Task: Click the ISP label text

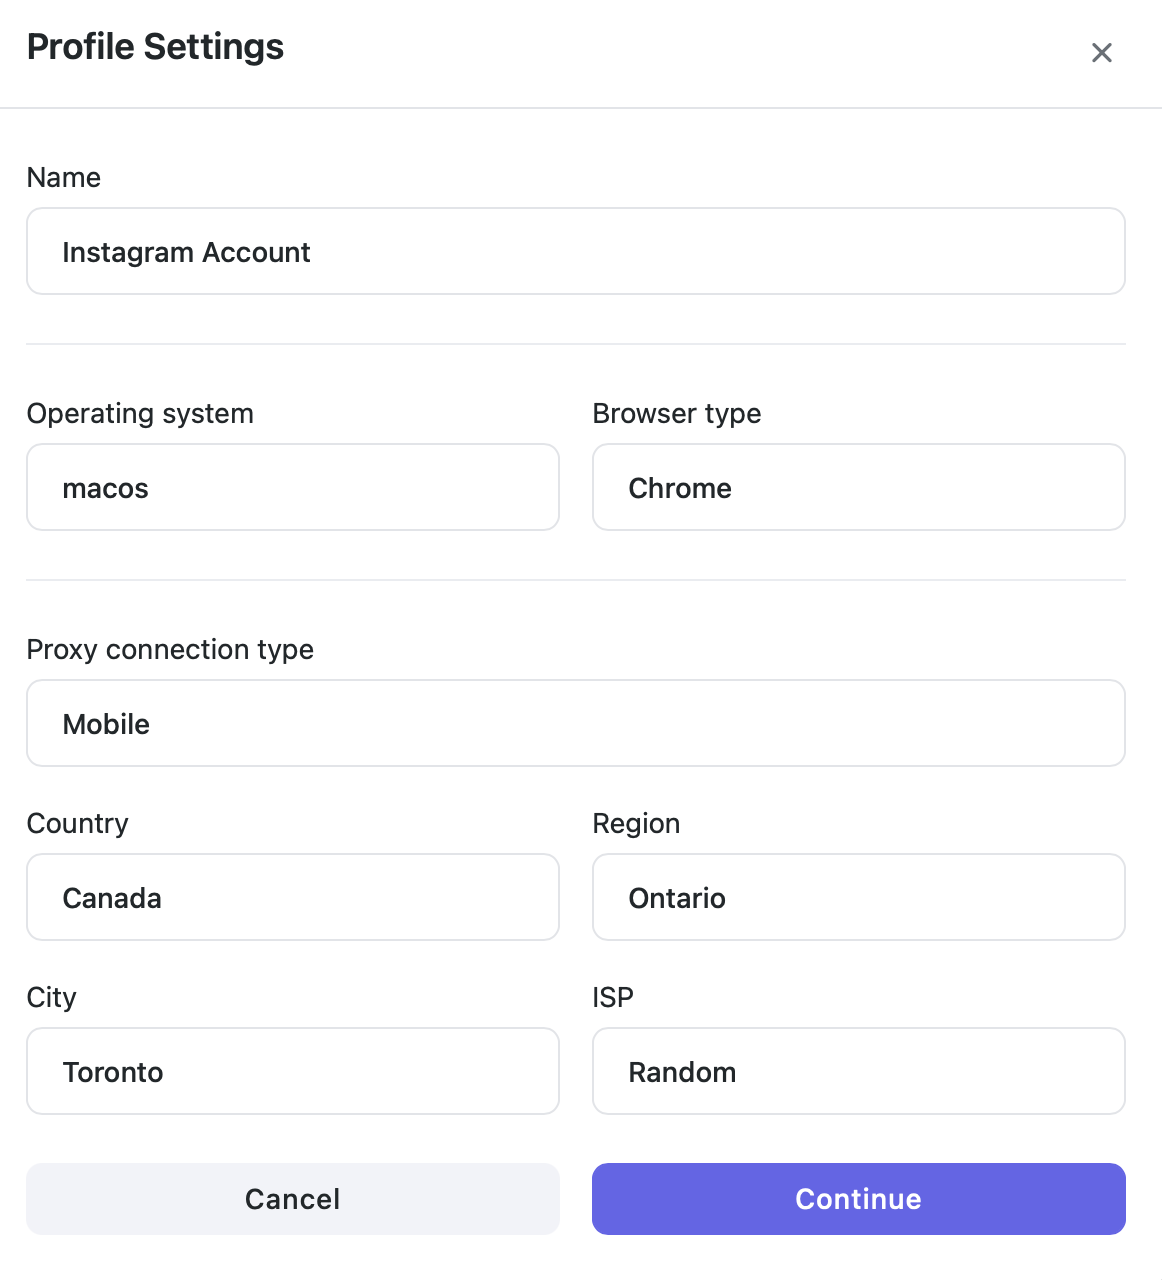Action: point(613,998)
